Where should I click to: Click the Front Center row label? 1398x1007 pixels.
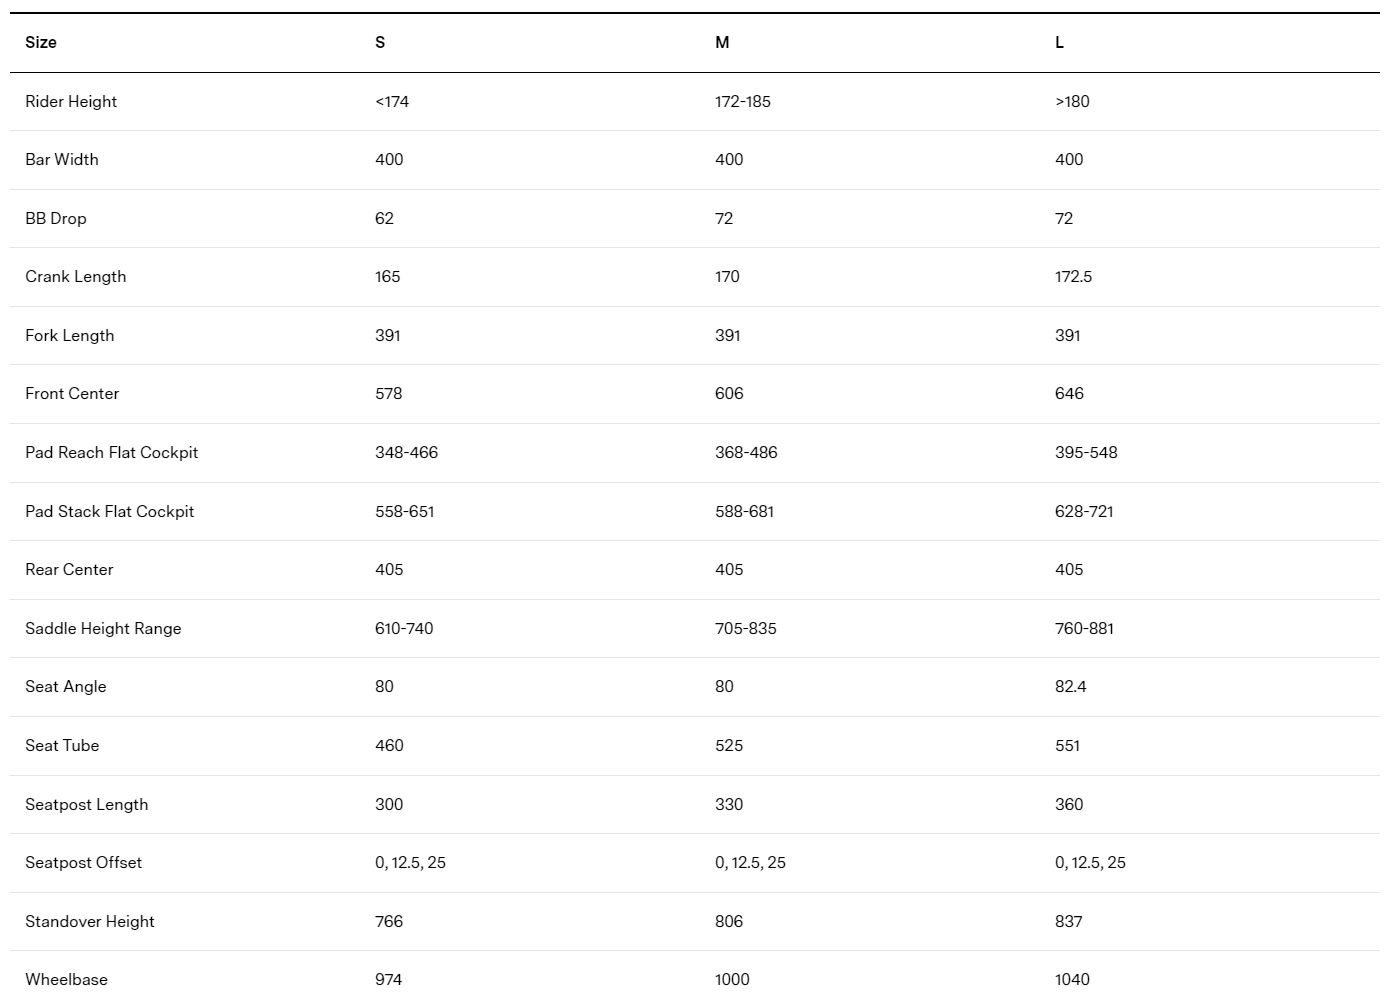click(x=72, y=393)
